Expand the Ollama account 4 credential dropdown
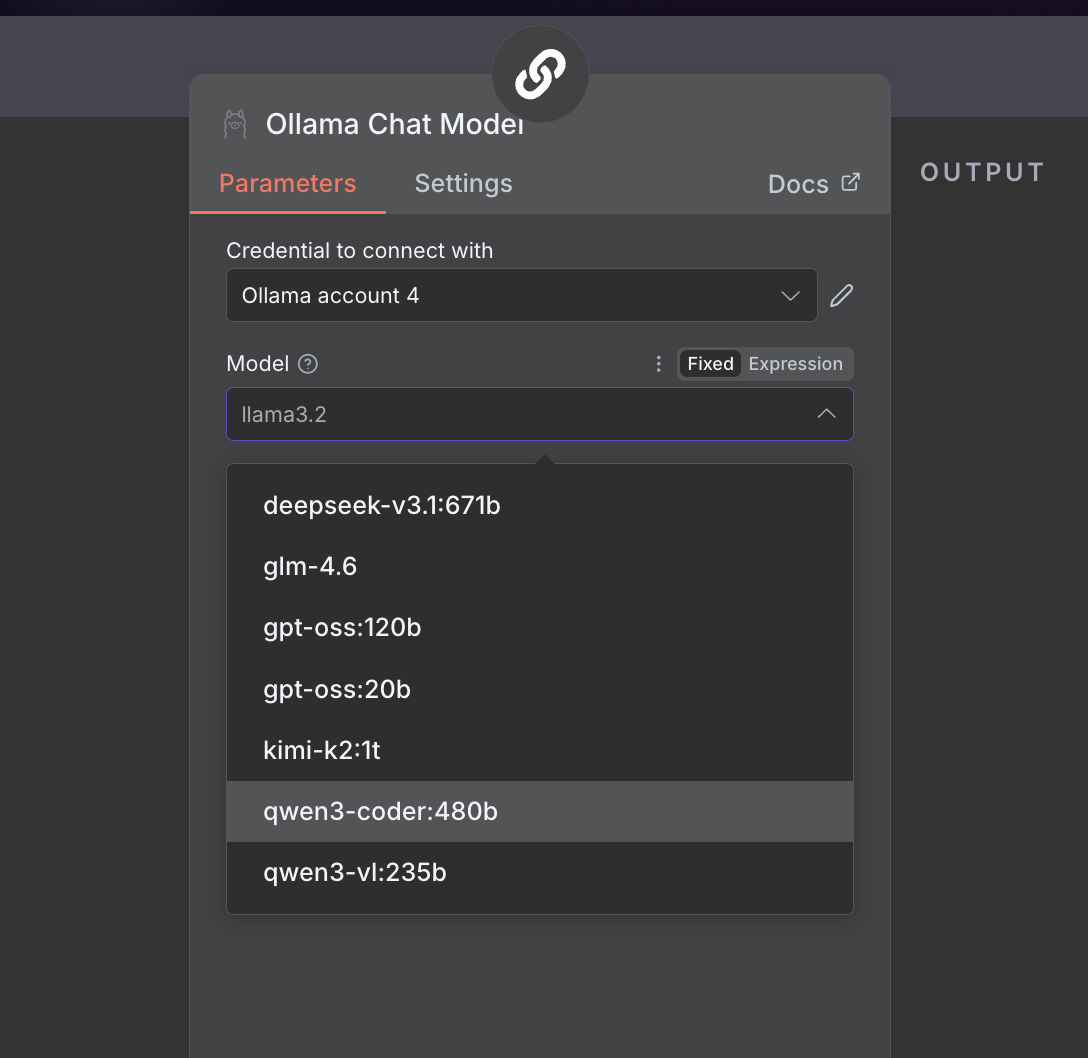 pos(522,295)
